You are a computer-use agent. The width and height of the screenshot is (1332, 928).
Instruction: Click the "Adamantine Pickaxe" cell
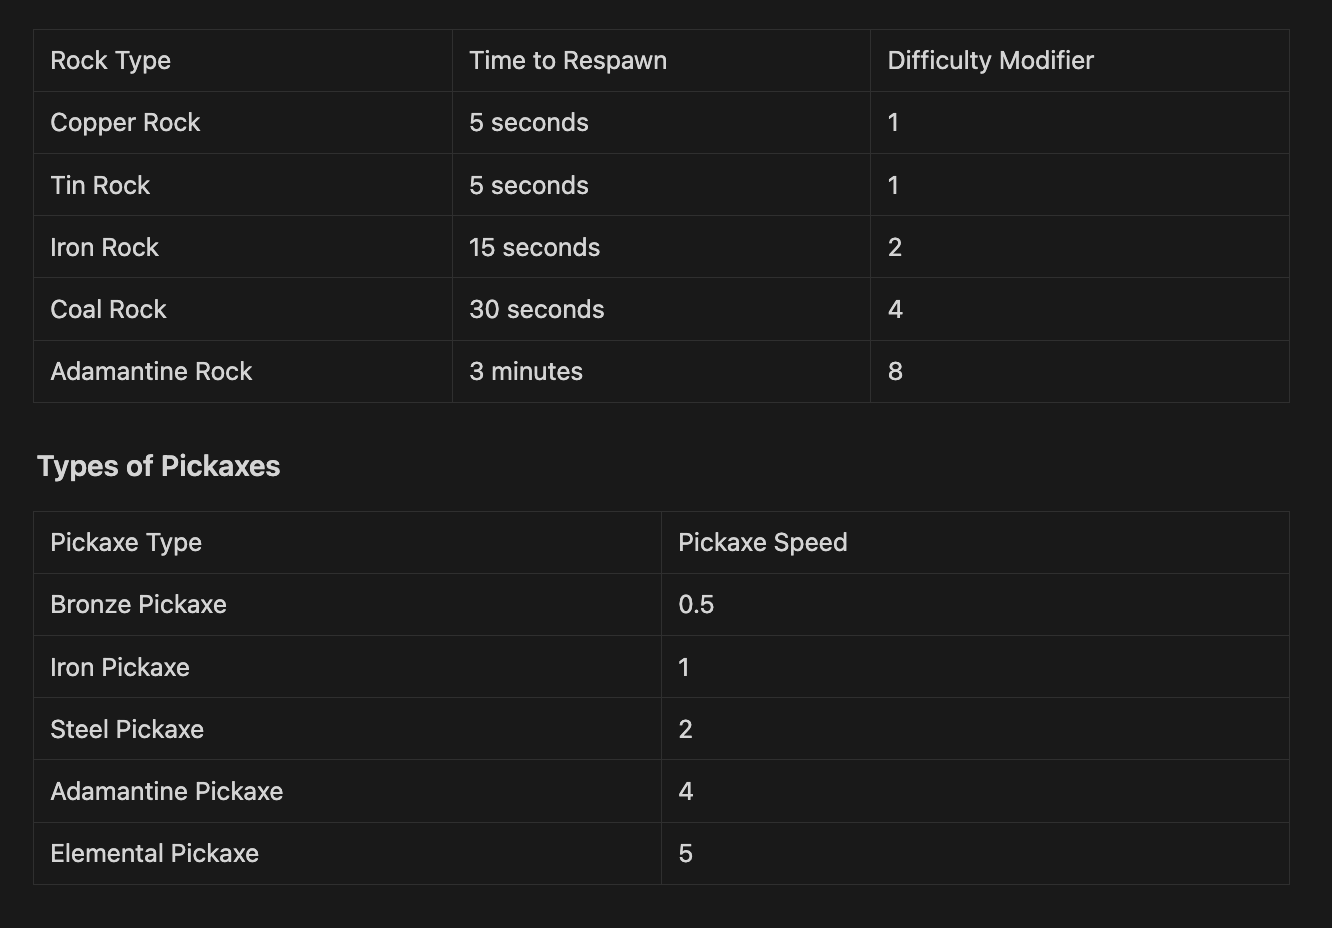pyautogui.click(x=166, y=792)
